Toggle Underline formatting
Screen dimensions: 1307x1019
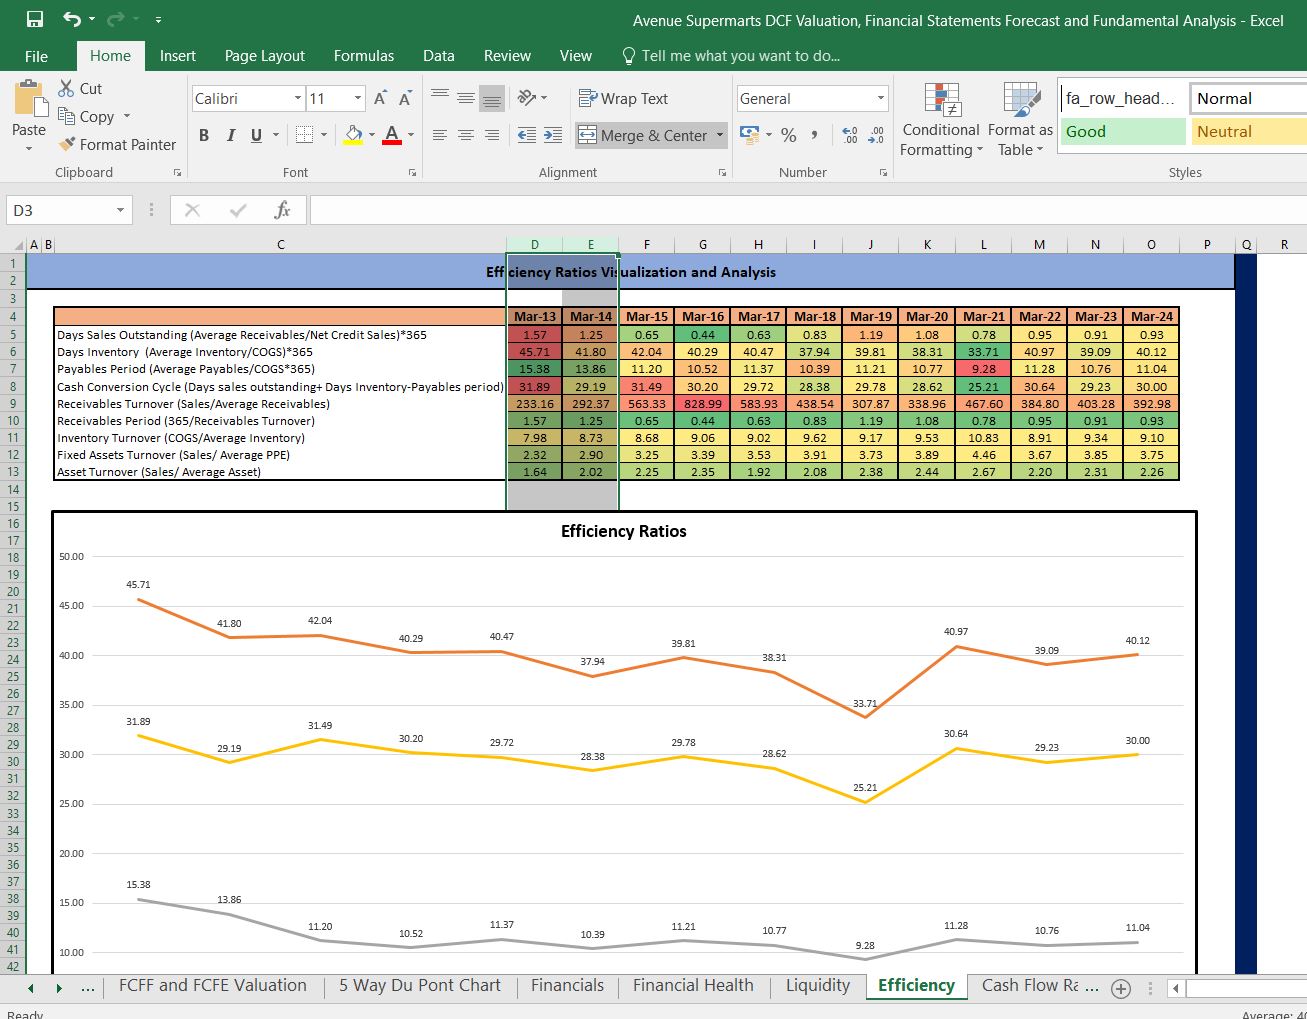(257, 135)
